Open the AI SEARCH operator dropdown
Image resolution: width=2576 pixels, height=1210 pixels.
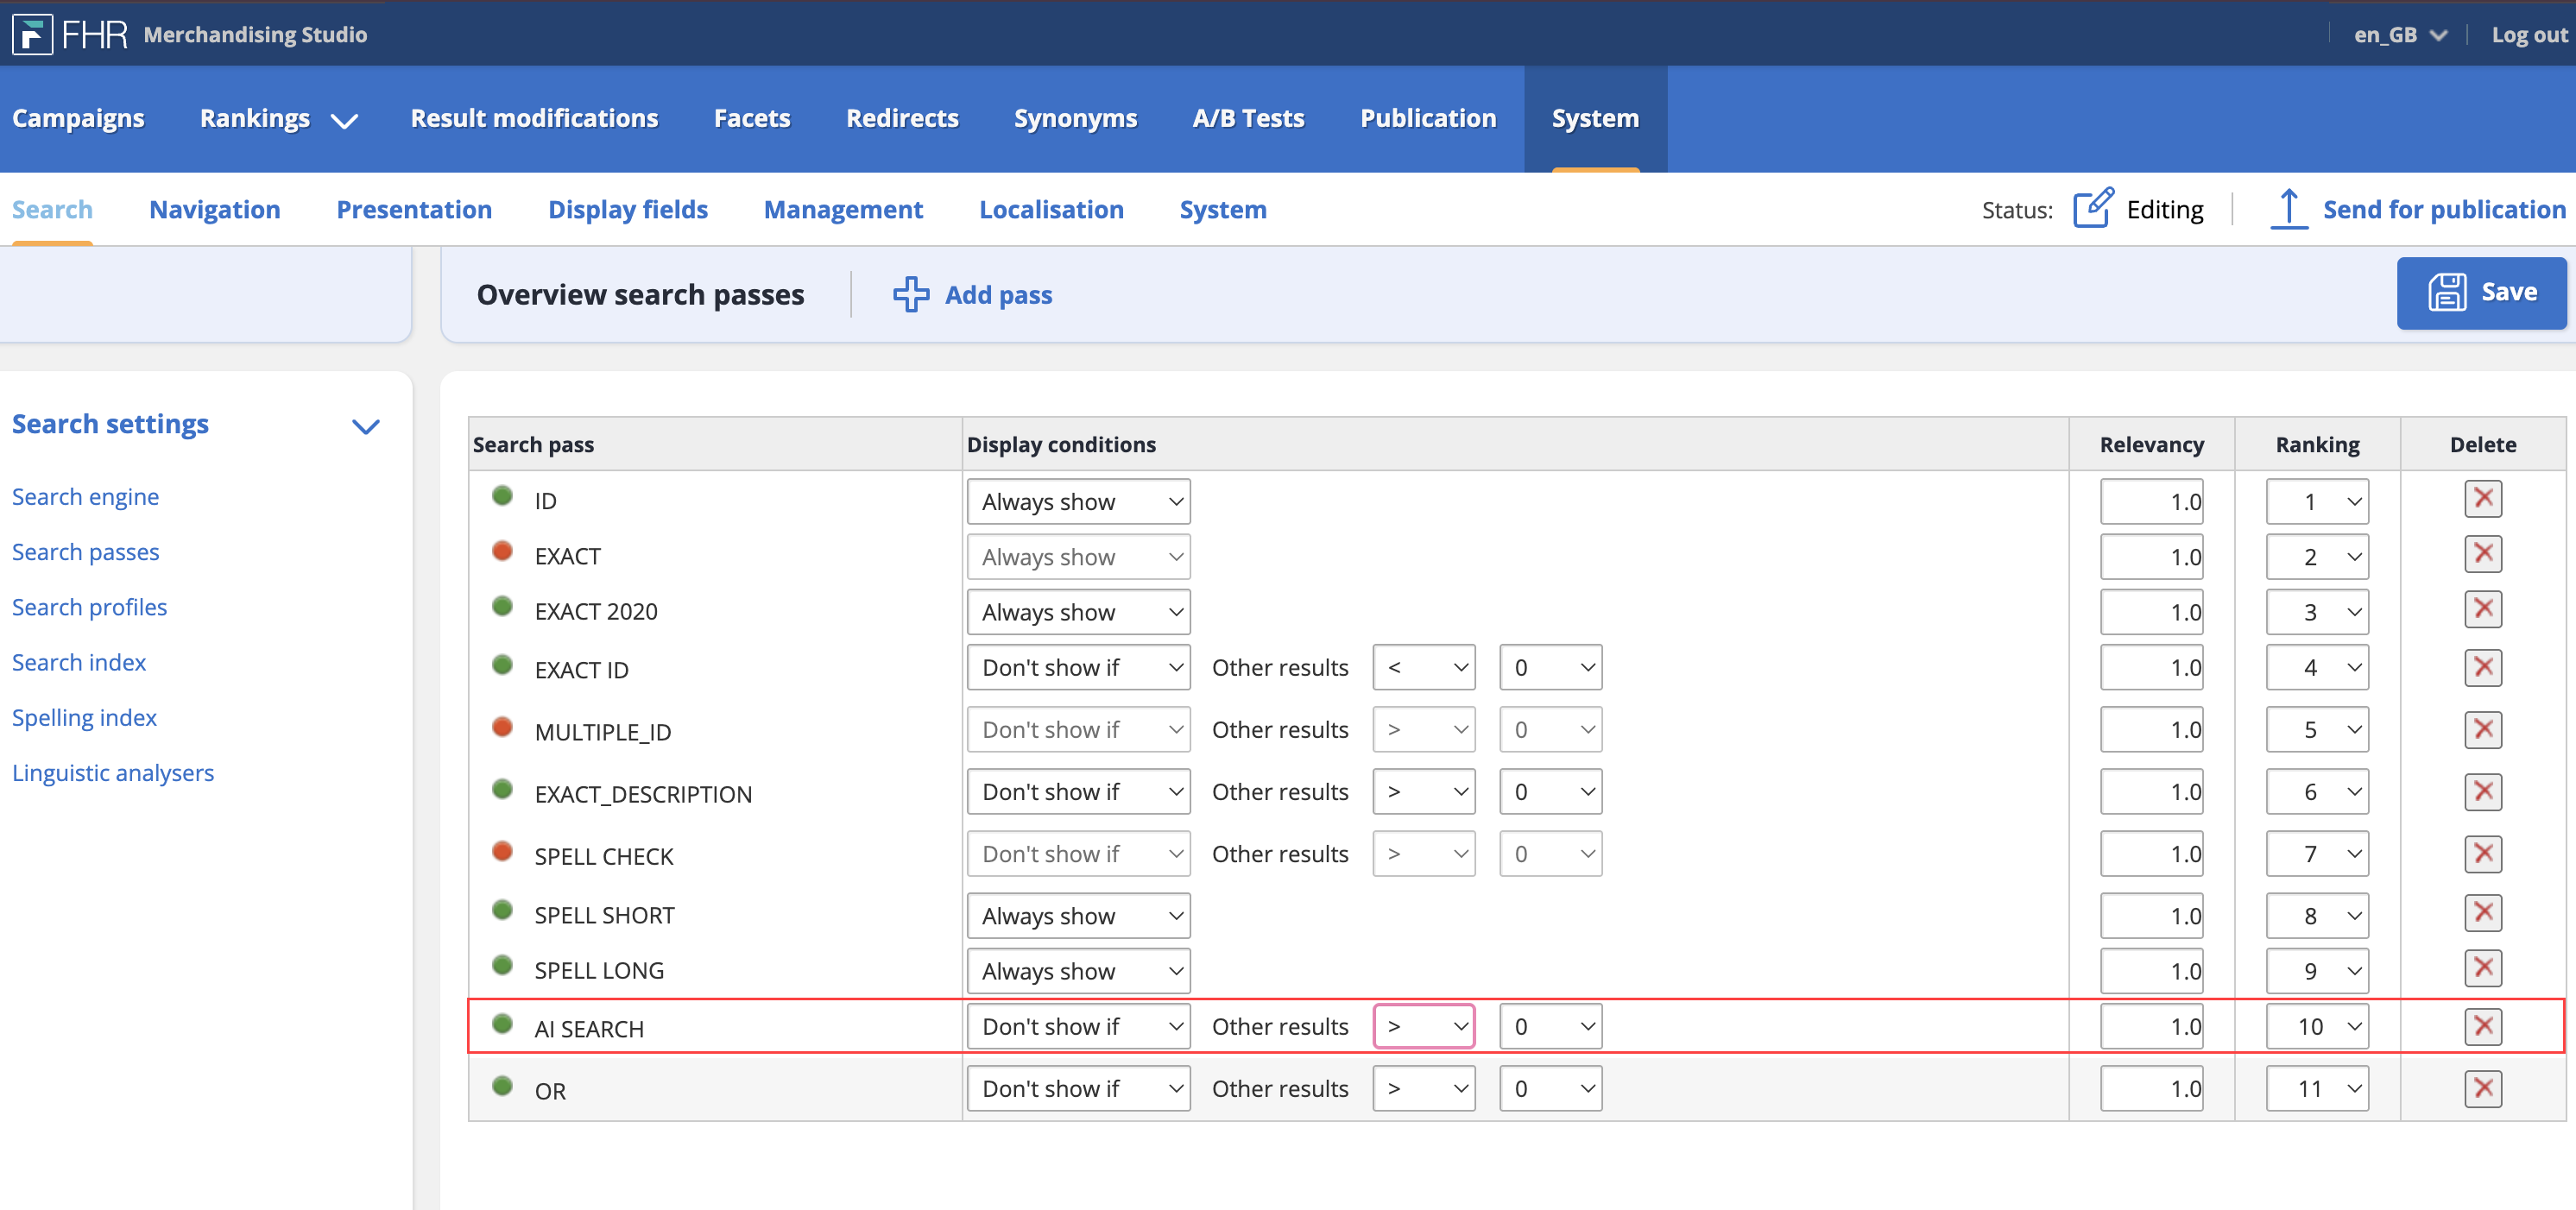coord(1423,1026)
